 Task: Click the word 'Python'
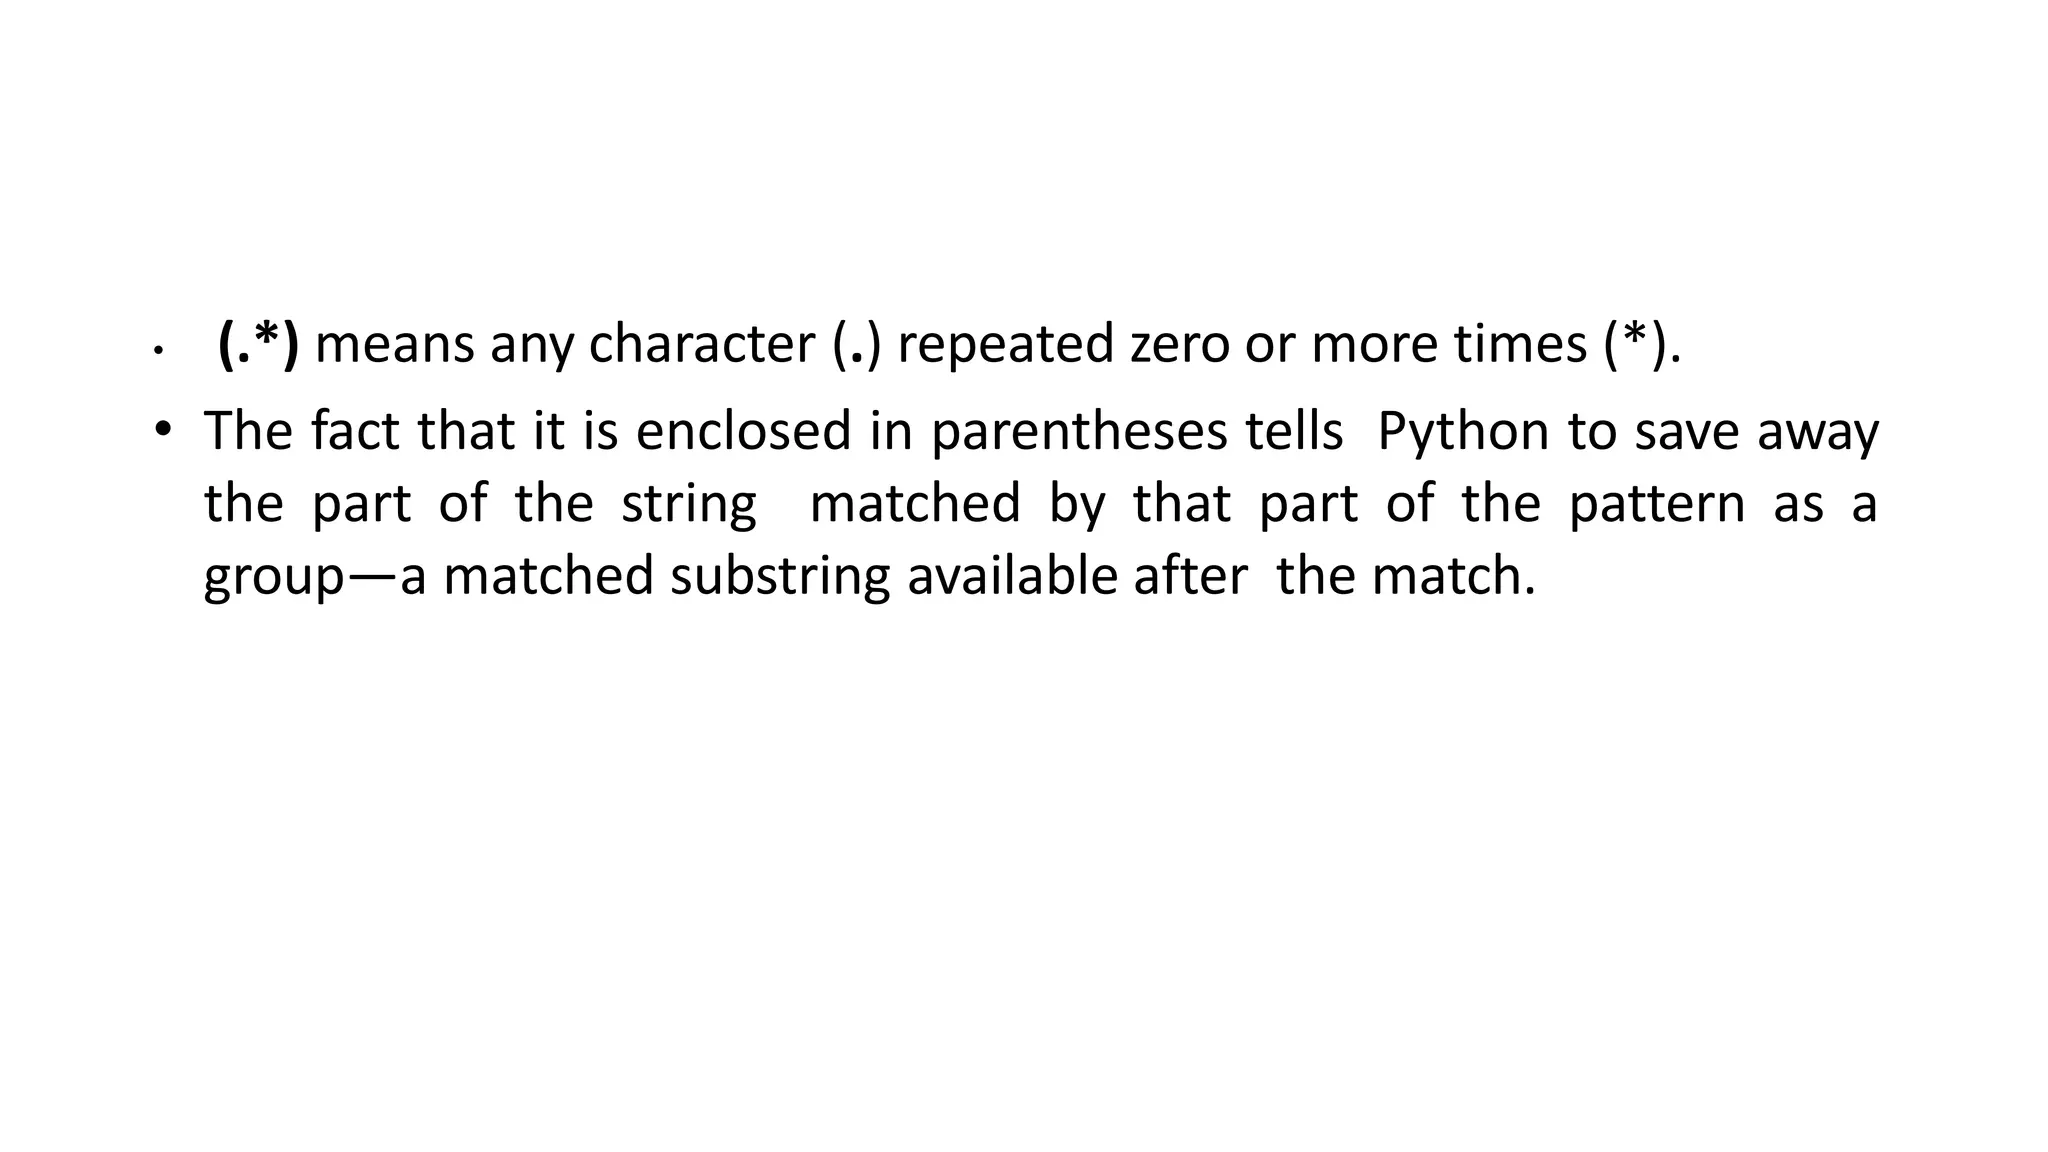pyautogui.click(x=1462, y=432)
